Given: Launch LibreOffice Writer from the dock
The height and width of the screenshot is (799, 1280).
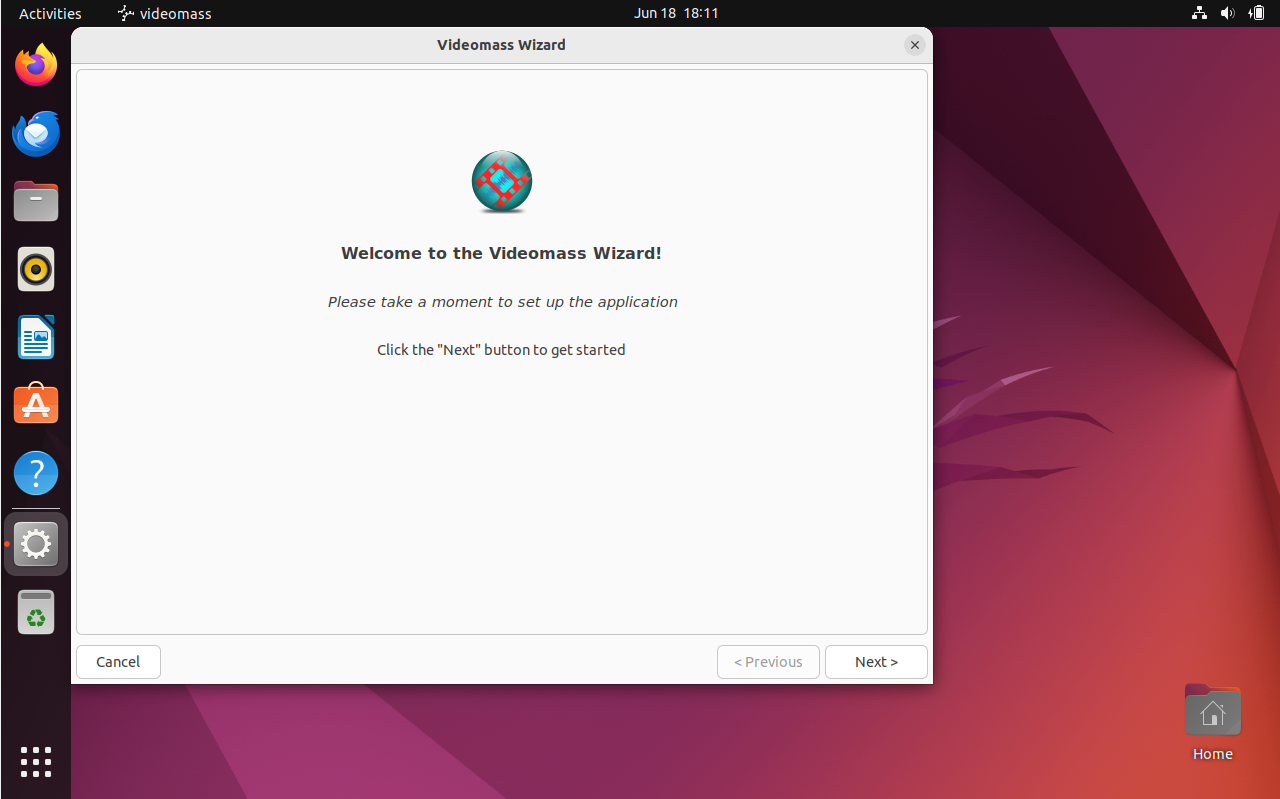Looking at the screenshot, I should coord(36,338).
